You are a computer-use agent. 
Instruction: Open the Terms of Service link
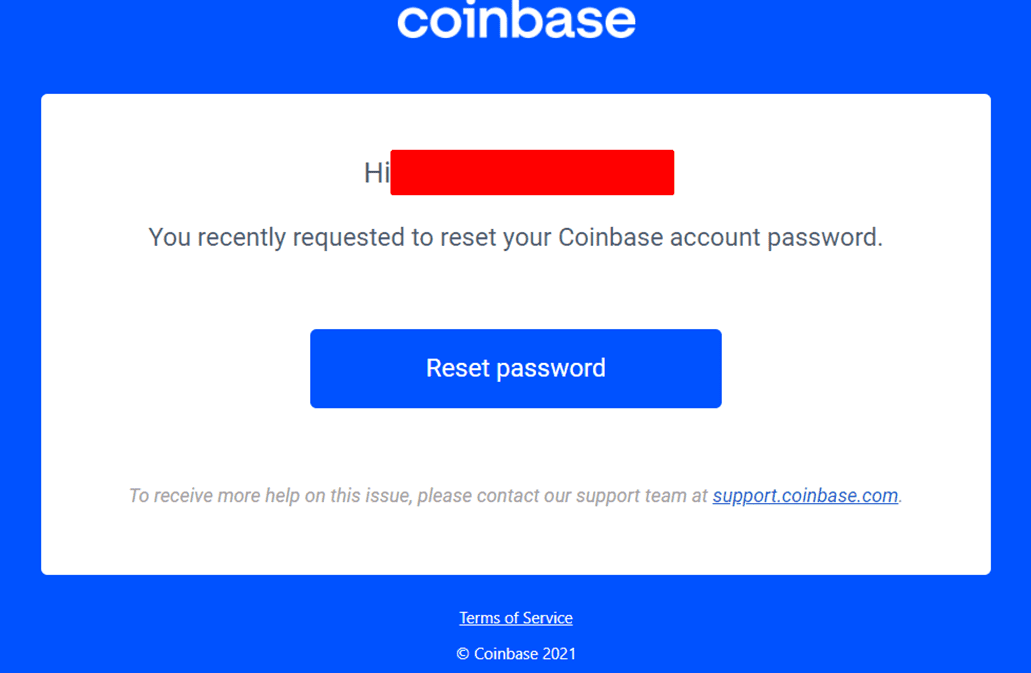click(x=516, y=618)
